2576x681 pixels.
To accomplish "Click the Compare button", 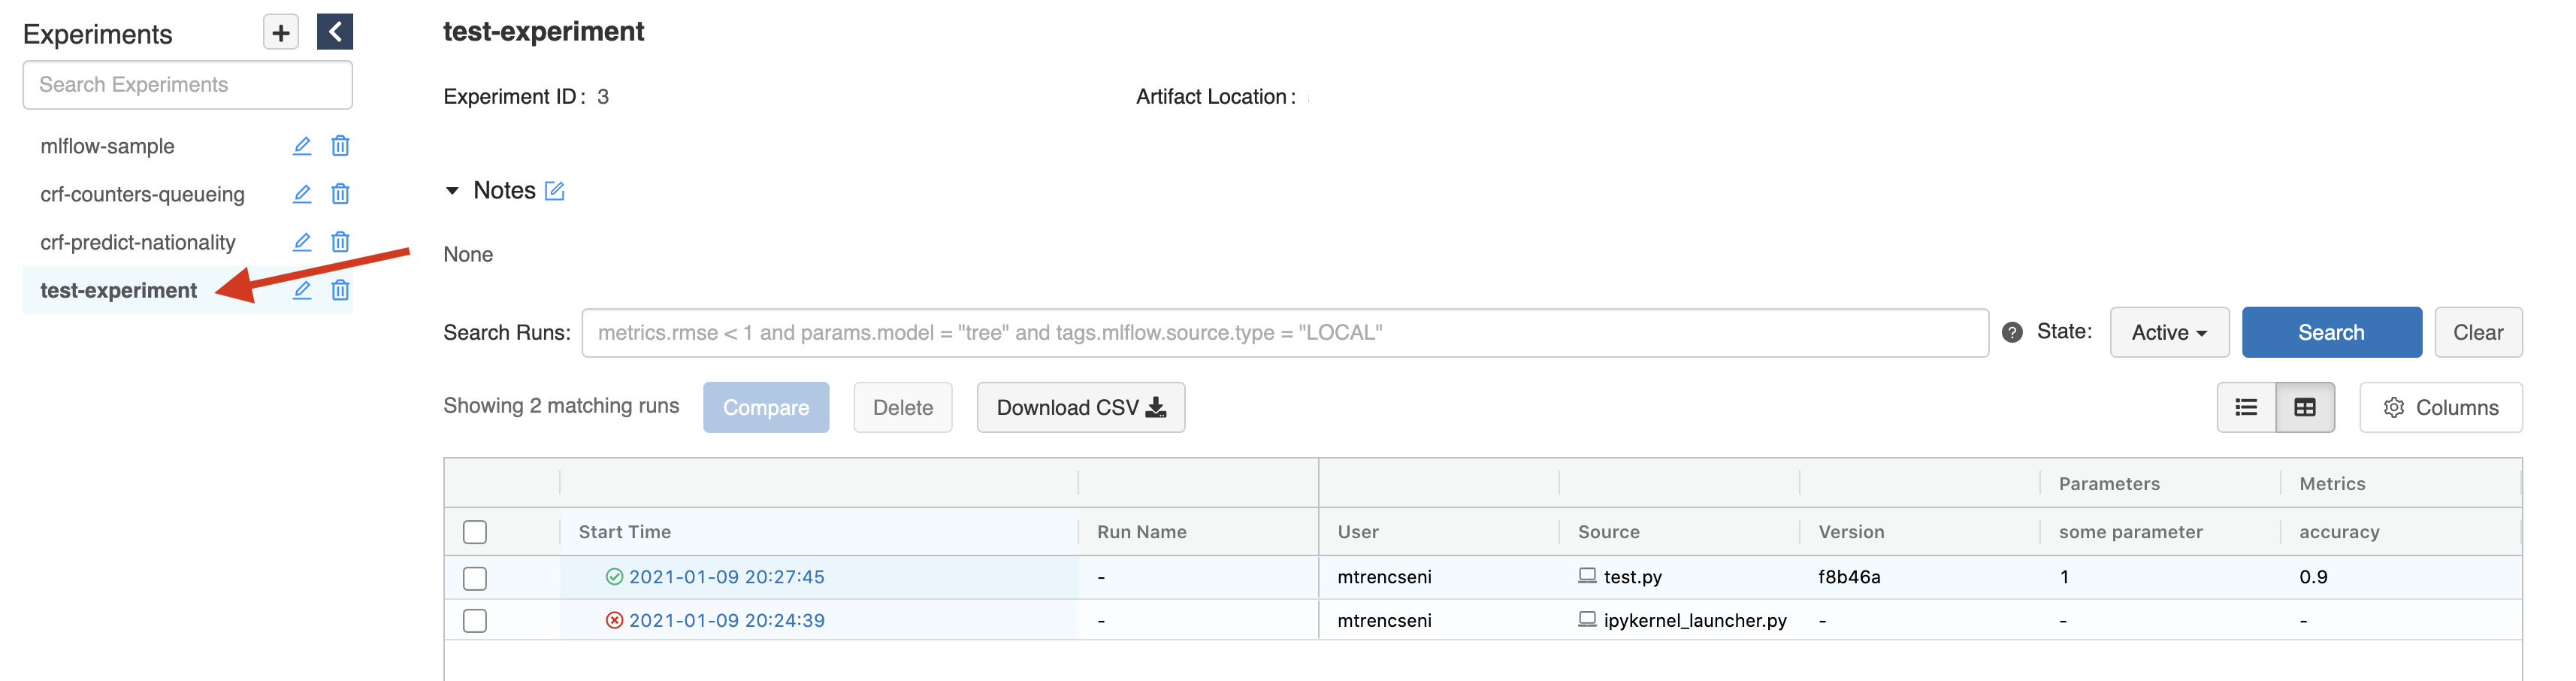I will point(766,408).
